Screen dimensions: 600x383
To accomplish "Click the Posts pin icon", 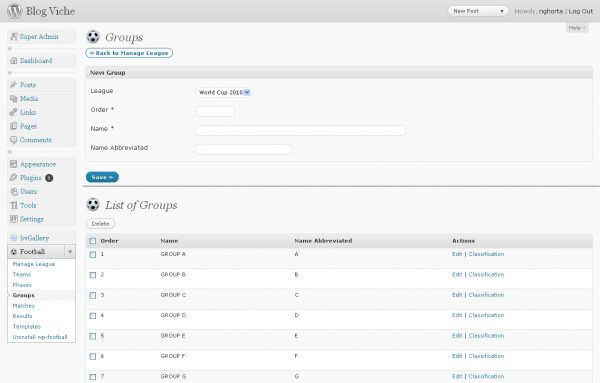I will tap(14, 85).
